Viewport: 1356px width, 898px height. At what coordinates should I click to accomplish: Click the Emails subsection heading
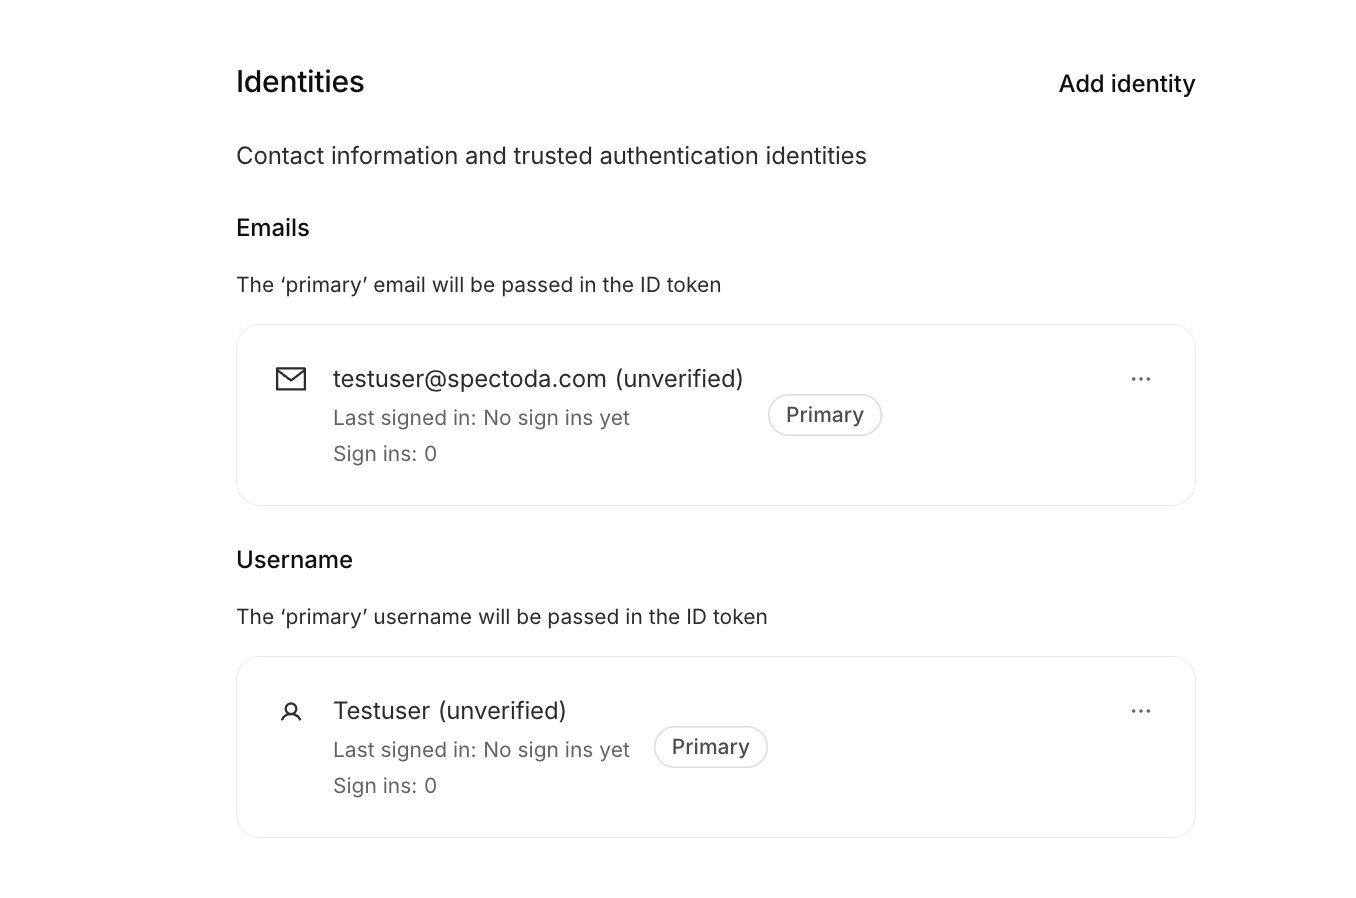[273, 228]
